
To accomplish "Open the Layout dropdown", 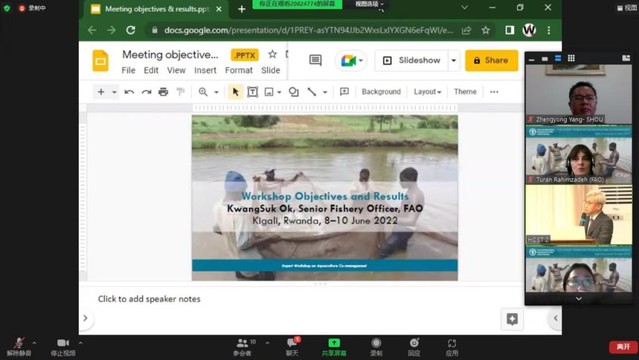I will [x=427, y=92].
